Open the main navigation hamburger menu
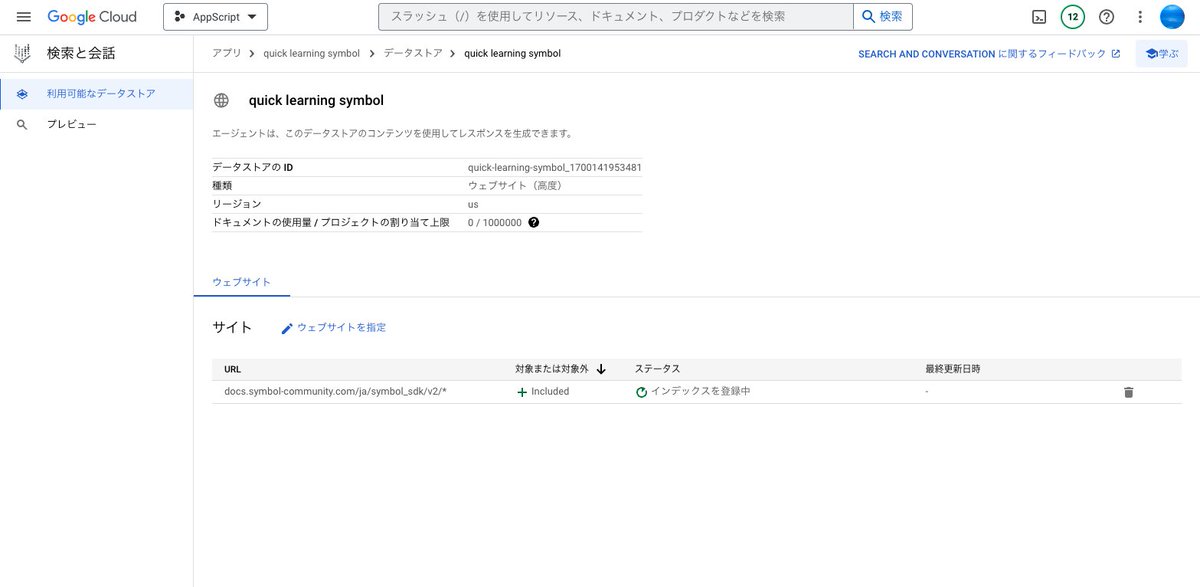 (24, 17)
